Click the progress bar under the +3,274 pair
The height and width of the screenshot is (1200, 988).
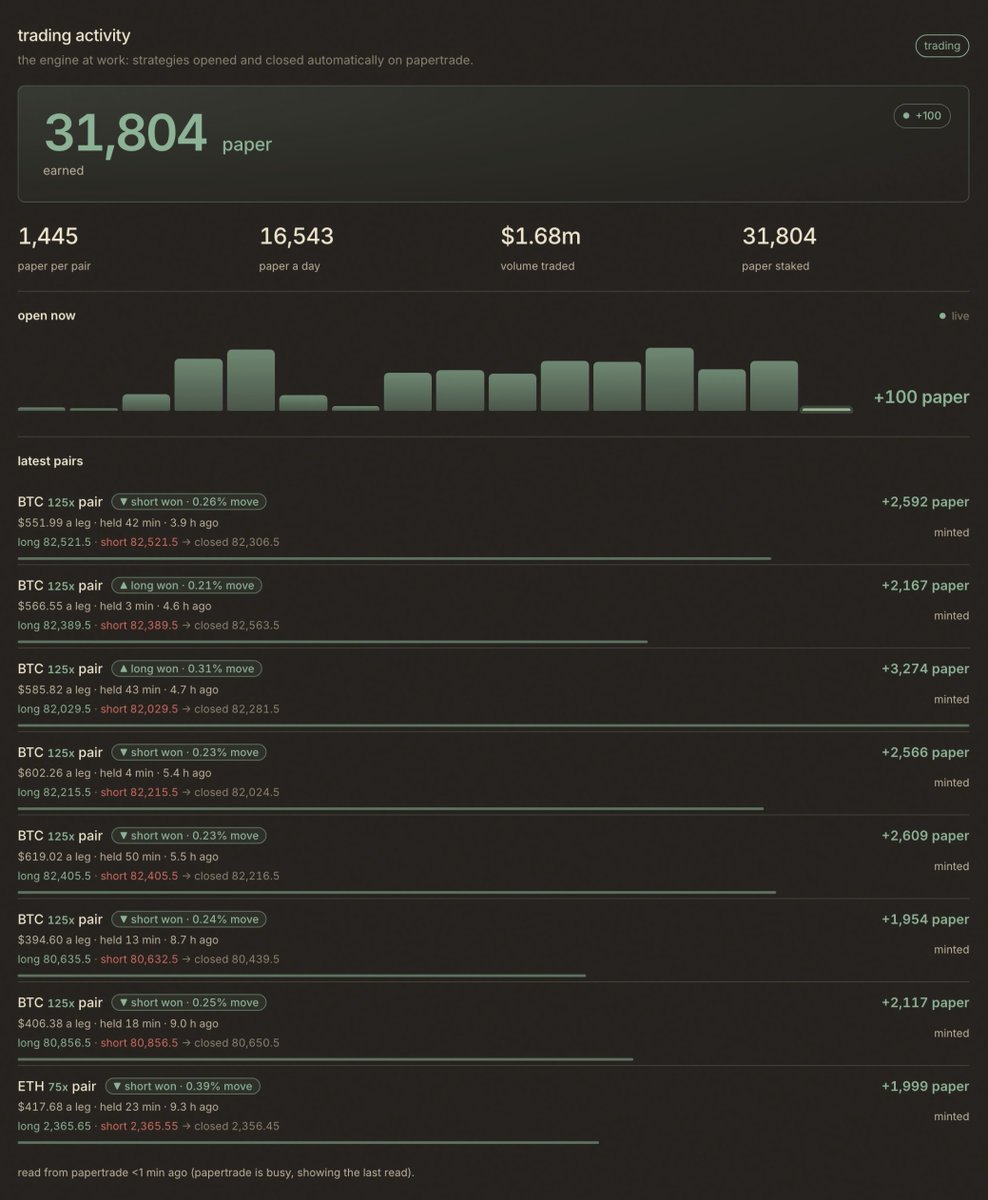(x=493, y=725)
